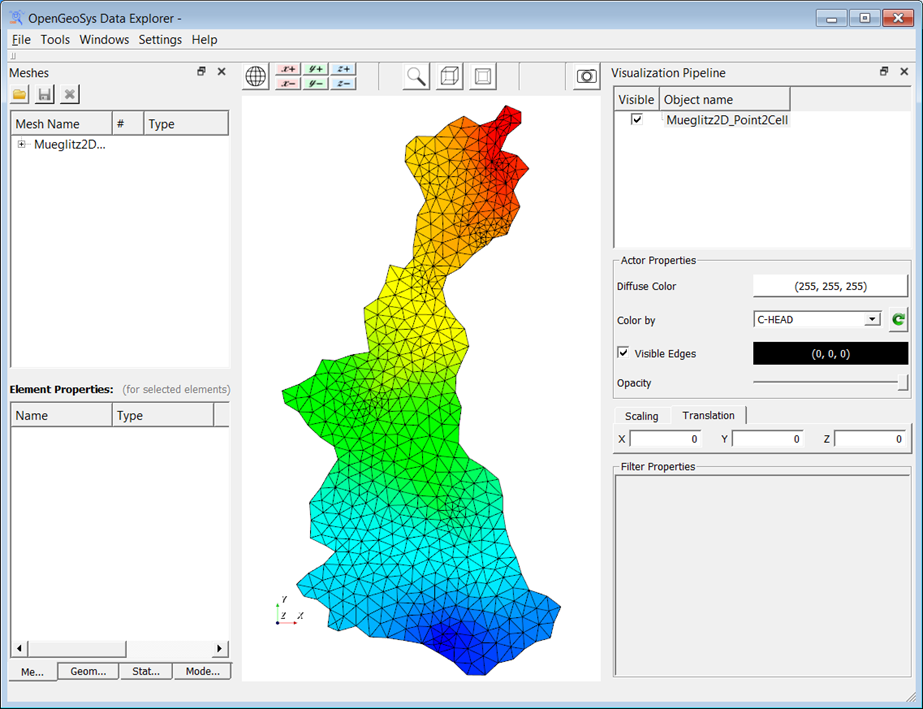Take a screenshot with the camera icon
Image resolution: width=923 pixels, height=709 pixels.
[587, 76]
